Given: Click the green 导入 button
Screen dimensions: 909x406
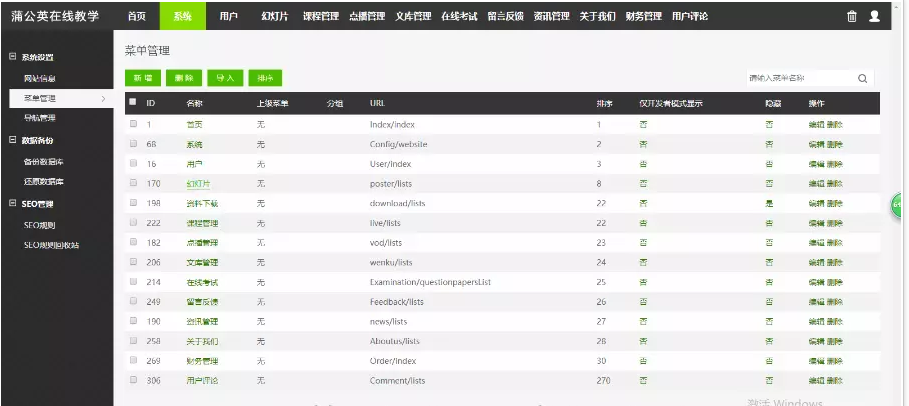Looking at the screenshot, I should [225, 78].
